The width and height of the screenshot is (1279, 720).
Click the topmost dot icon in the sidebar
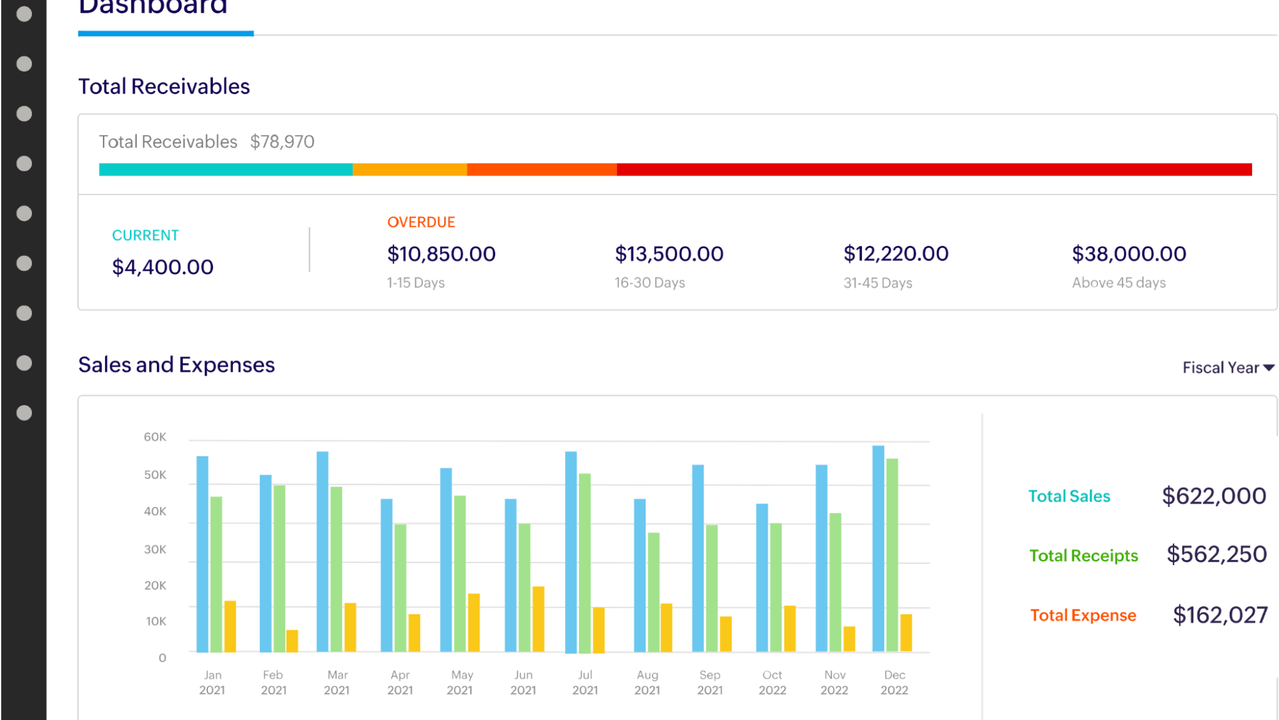[24, 14]
